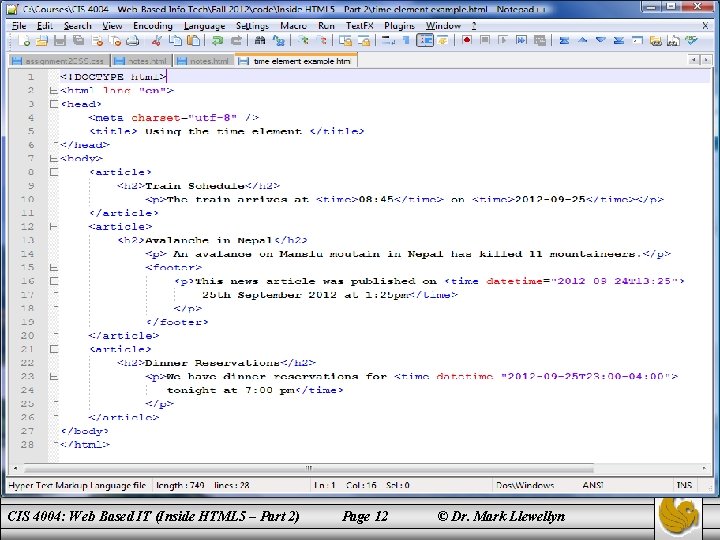The width and height of the screenshot is (720, 540).
Task: Click the Synchronize horizontal scrolling icon
Action: pyautogui.click(x=364, y=41)
